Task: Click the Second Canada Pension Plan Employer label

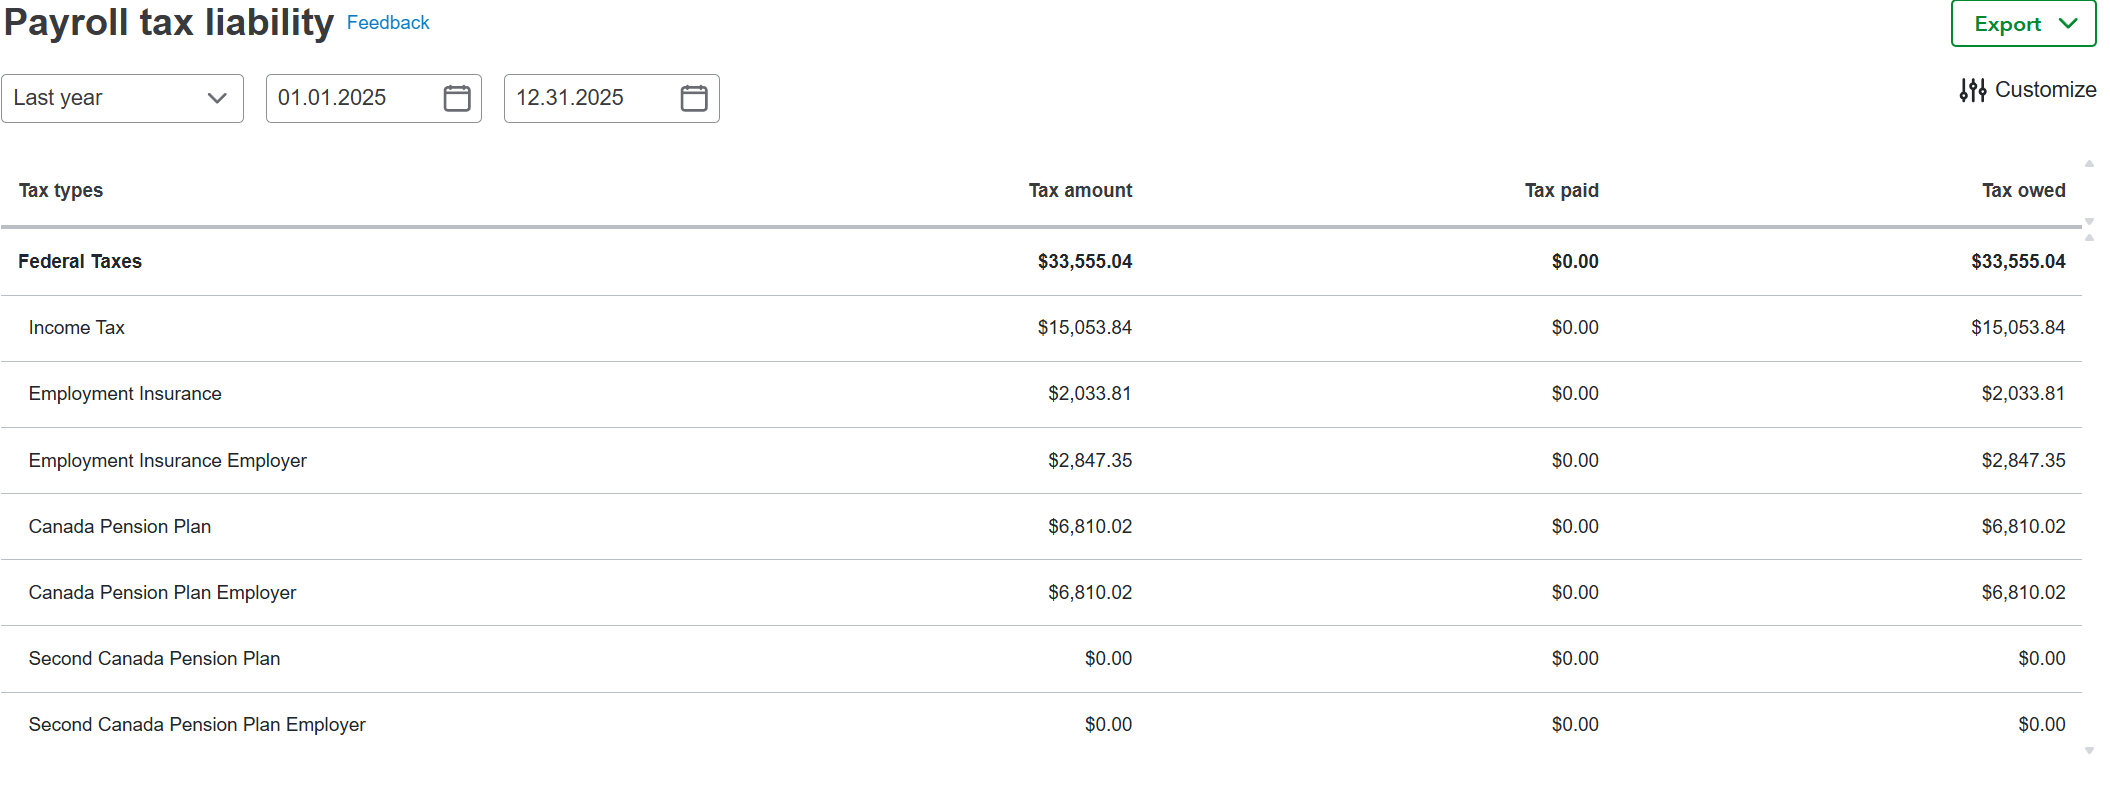Action: [197, 725]
